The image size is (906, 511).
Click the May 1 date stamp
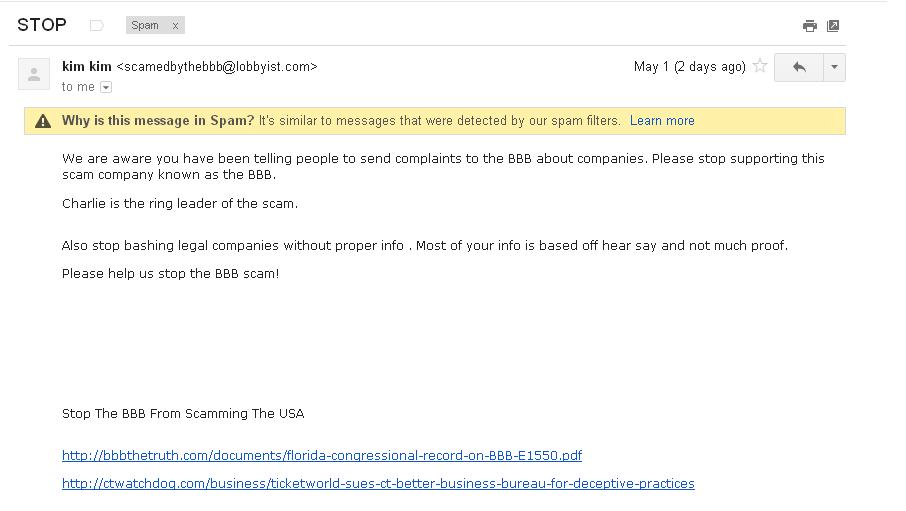[689, 67]
